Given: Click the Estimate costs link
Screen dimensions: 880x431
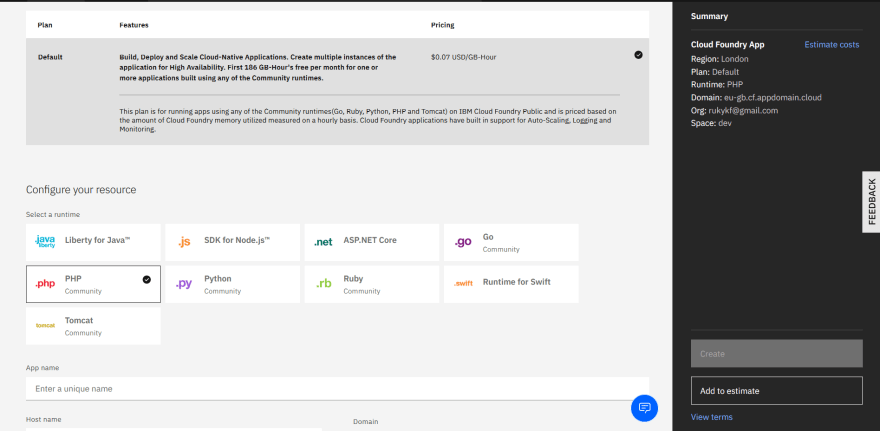Looking at the screenshot, I should point(832,45).
